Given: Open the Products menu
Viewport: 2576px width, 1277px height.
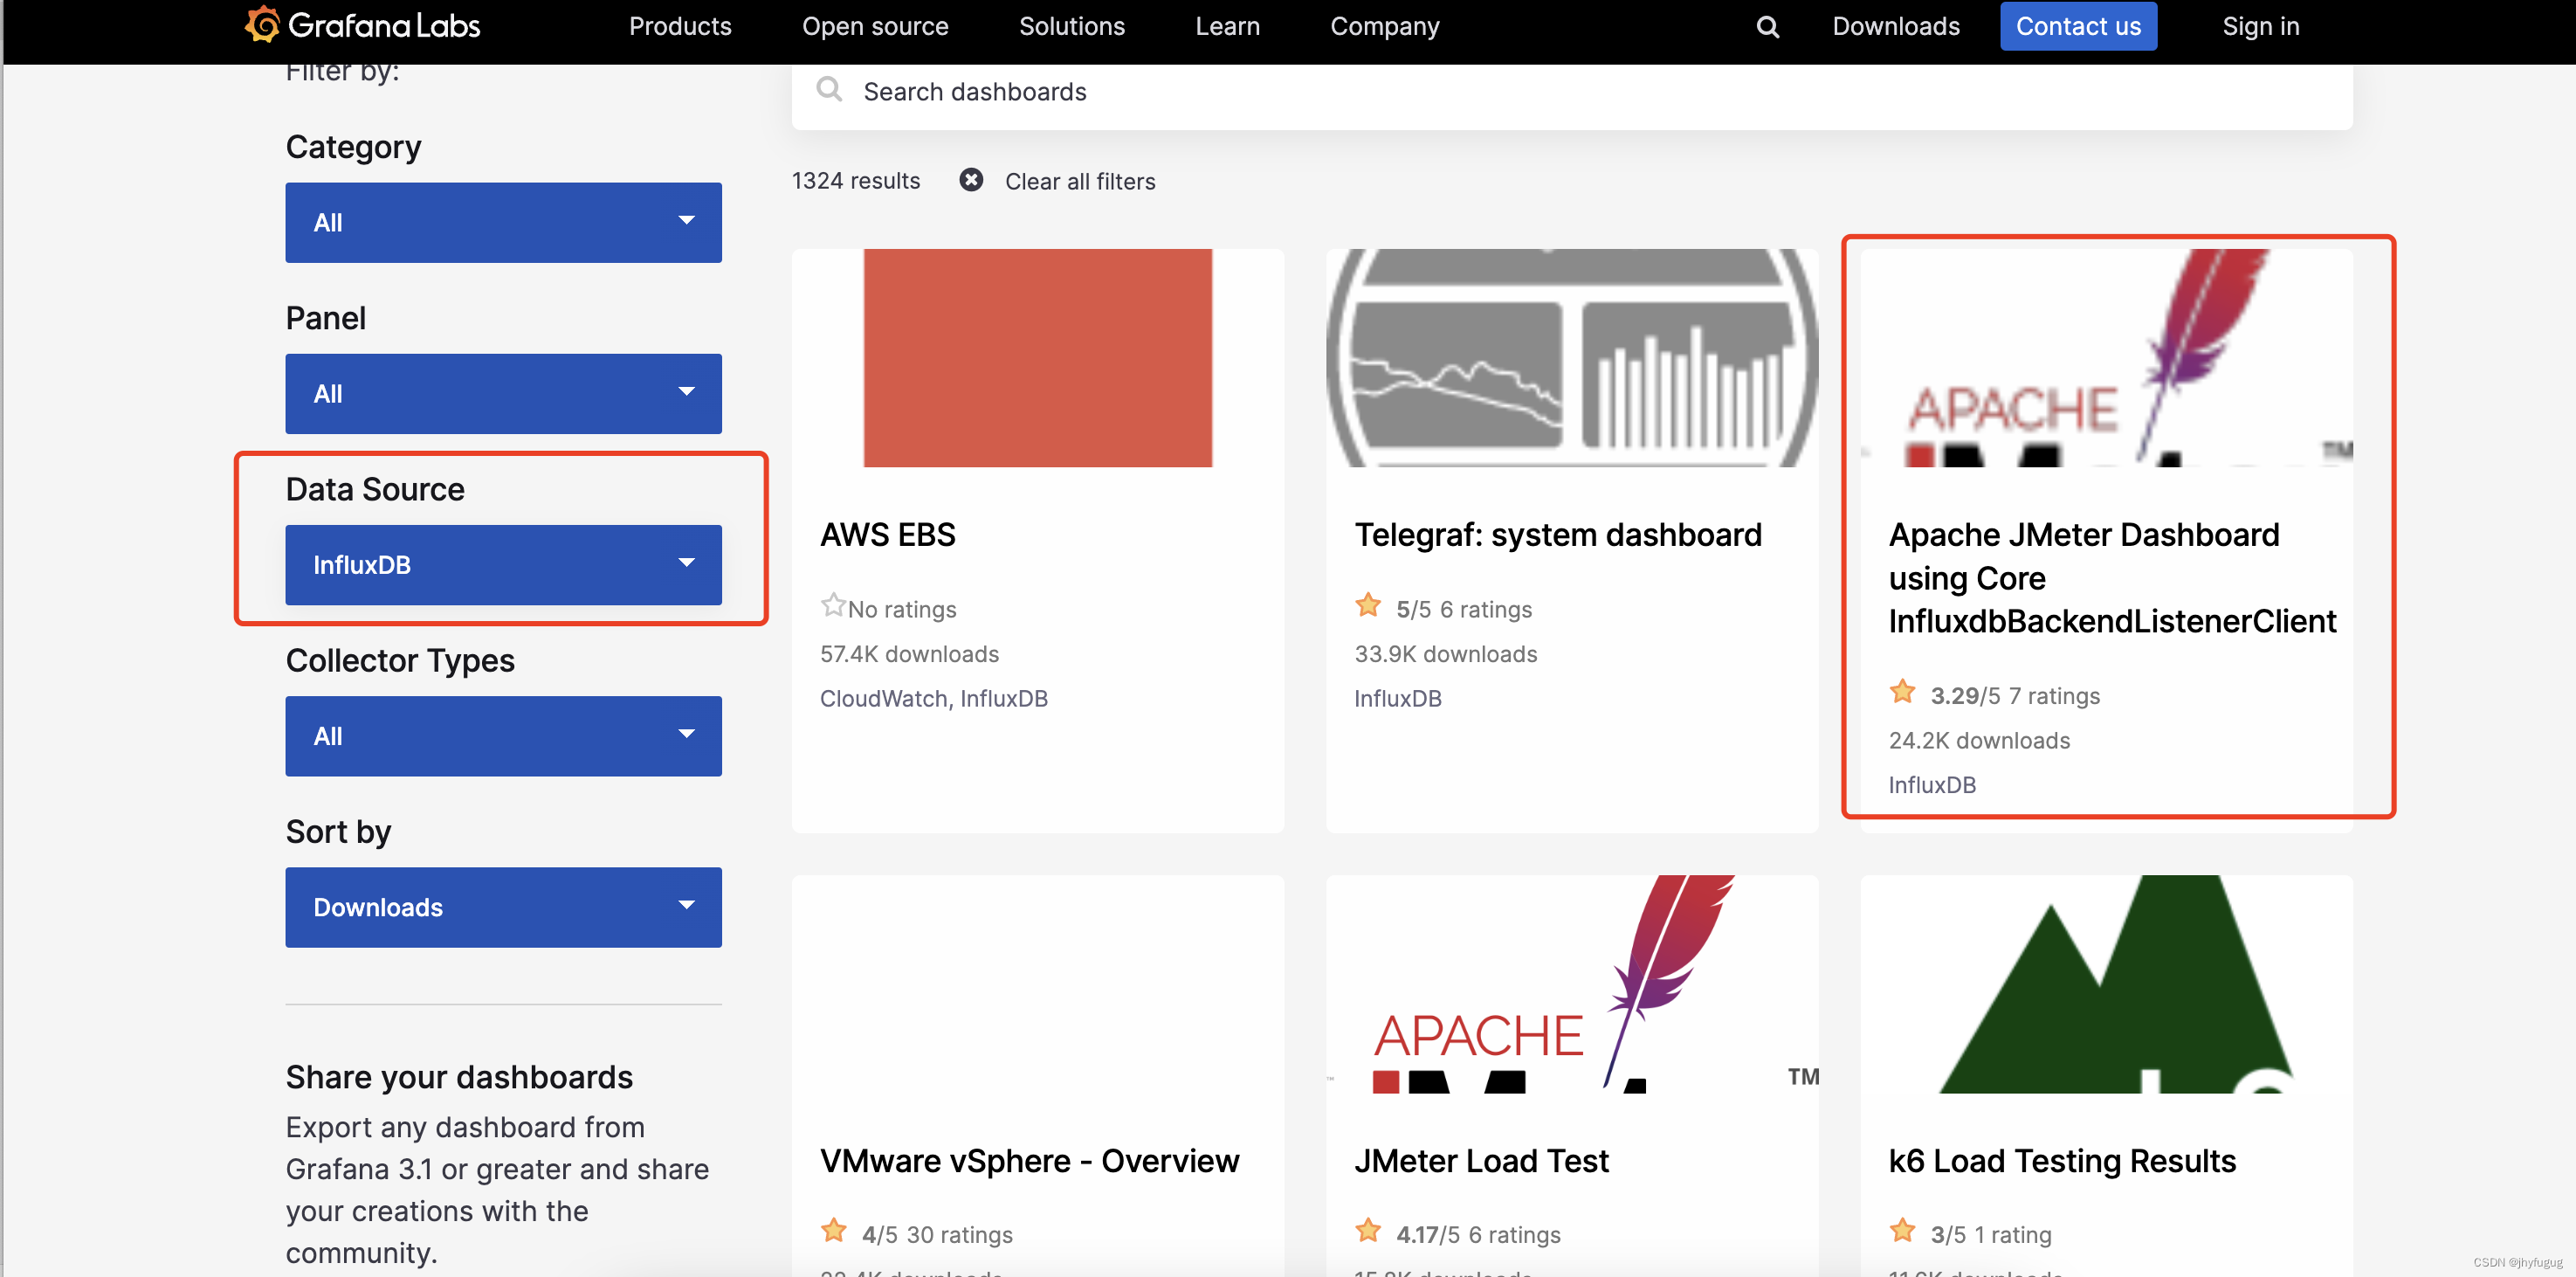Looking at the screenshot, I should tap(680, 26).
